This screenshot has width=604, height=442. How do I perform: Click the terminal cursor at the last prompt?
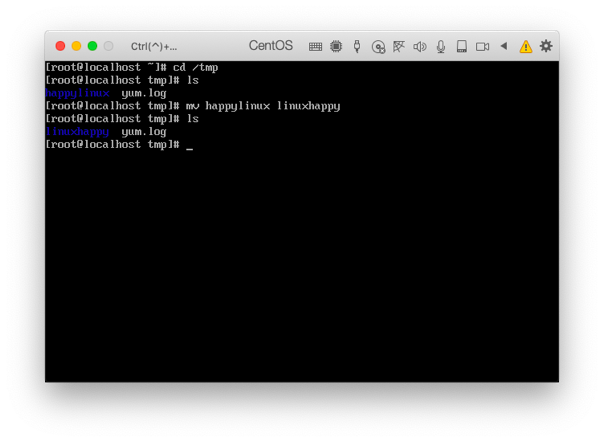(x=189, y=149)
